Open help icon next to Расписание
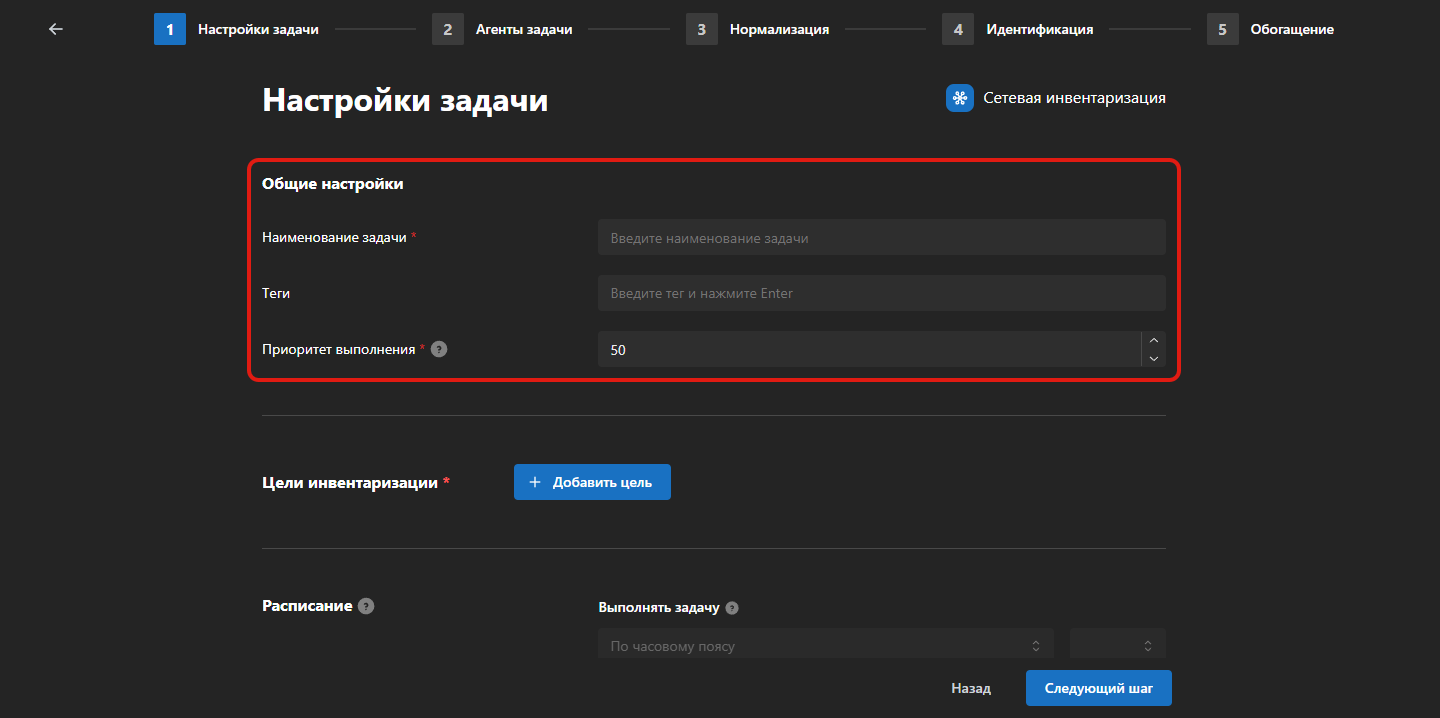The width and height of the screenshot is (1440, 718). pos(366,606)
